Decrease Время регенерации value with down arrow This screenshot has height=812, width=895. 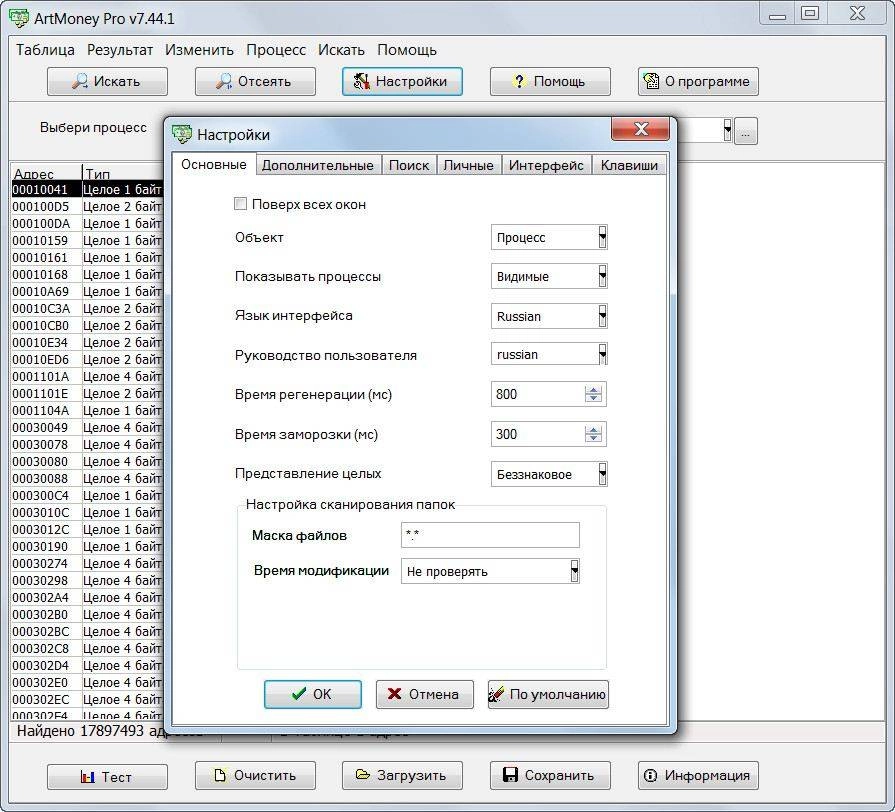[x=594, y=398]
